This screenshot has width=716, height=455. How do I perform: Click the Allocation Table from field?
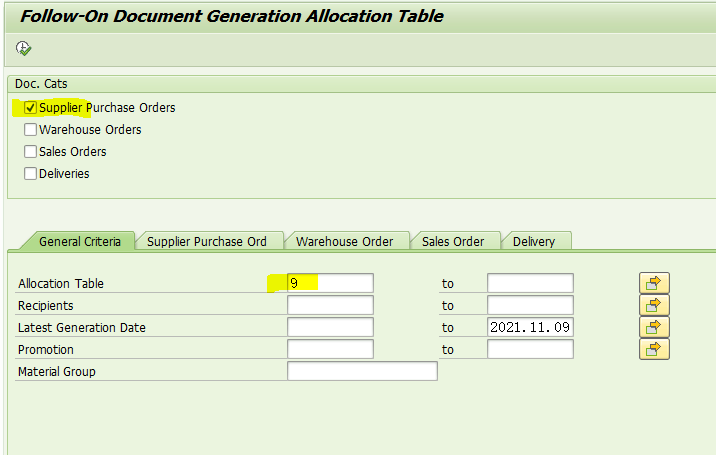point(330,283)
